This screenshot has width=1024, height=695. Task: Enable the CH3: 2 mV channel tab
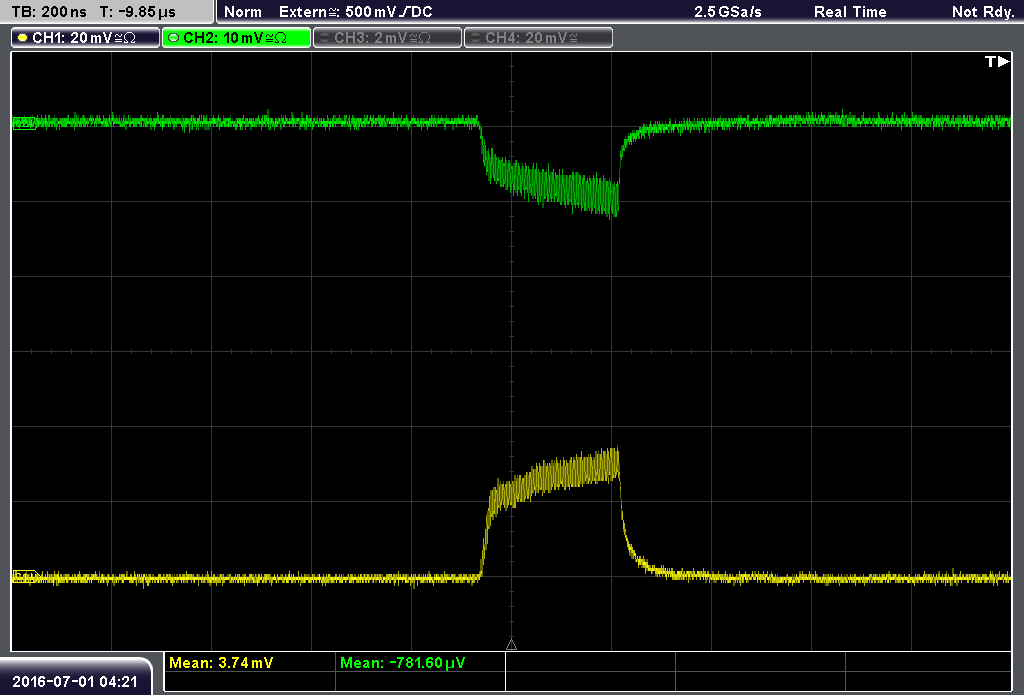point(387,38)
